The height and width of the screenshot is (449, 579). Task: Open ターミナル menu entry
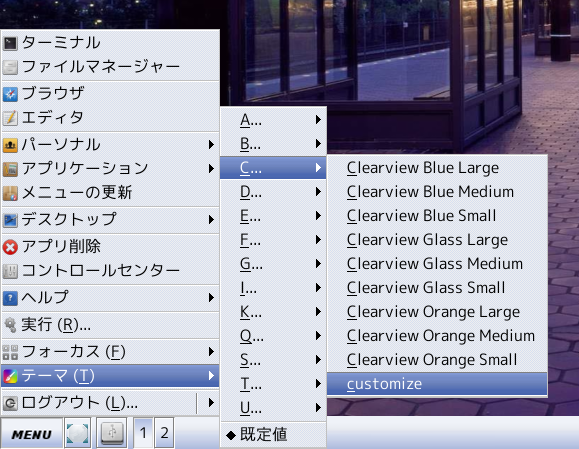pos(110,43)
